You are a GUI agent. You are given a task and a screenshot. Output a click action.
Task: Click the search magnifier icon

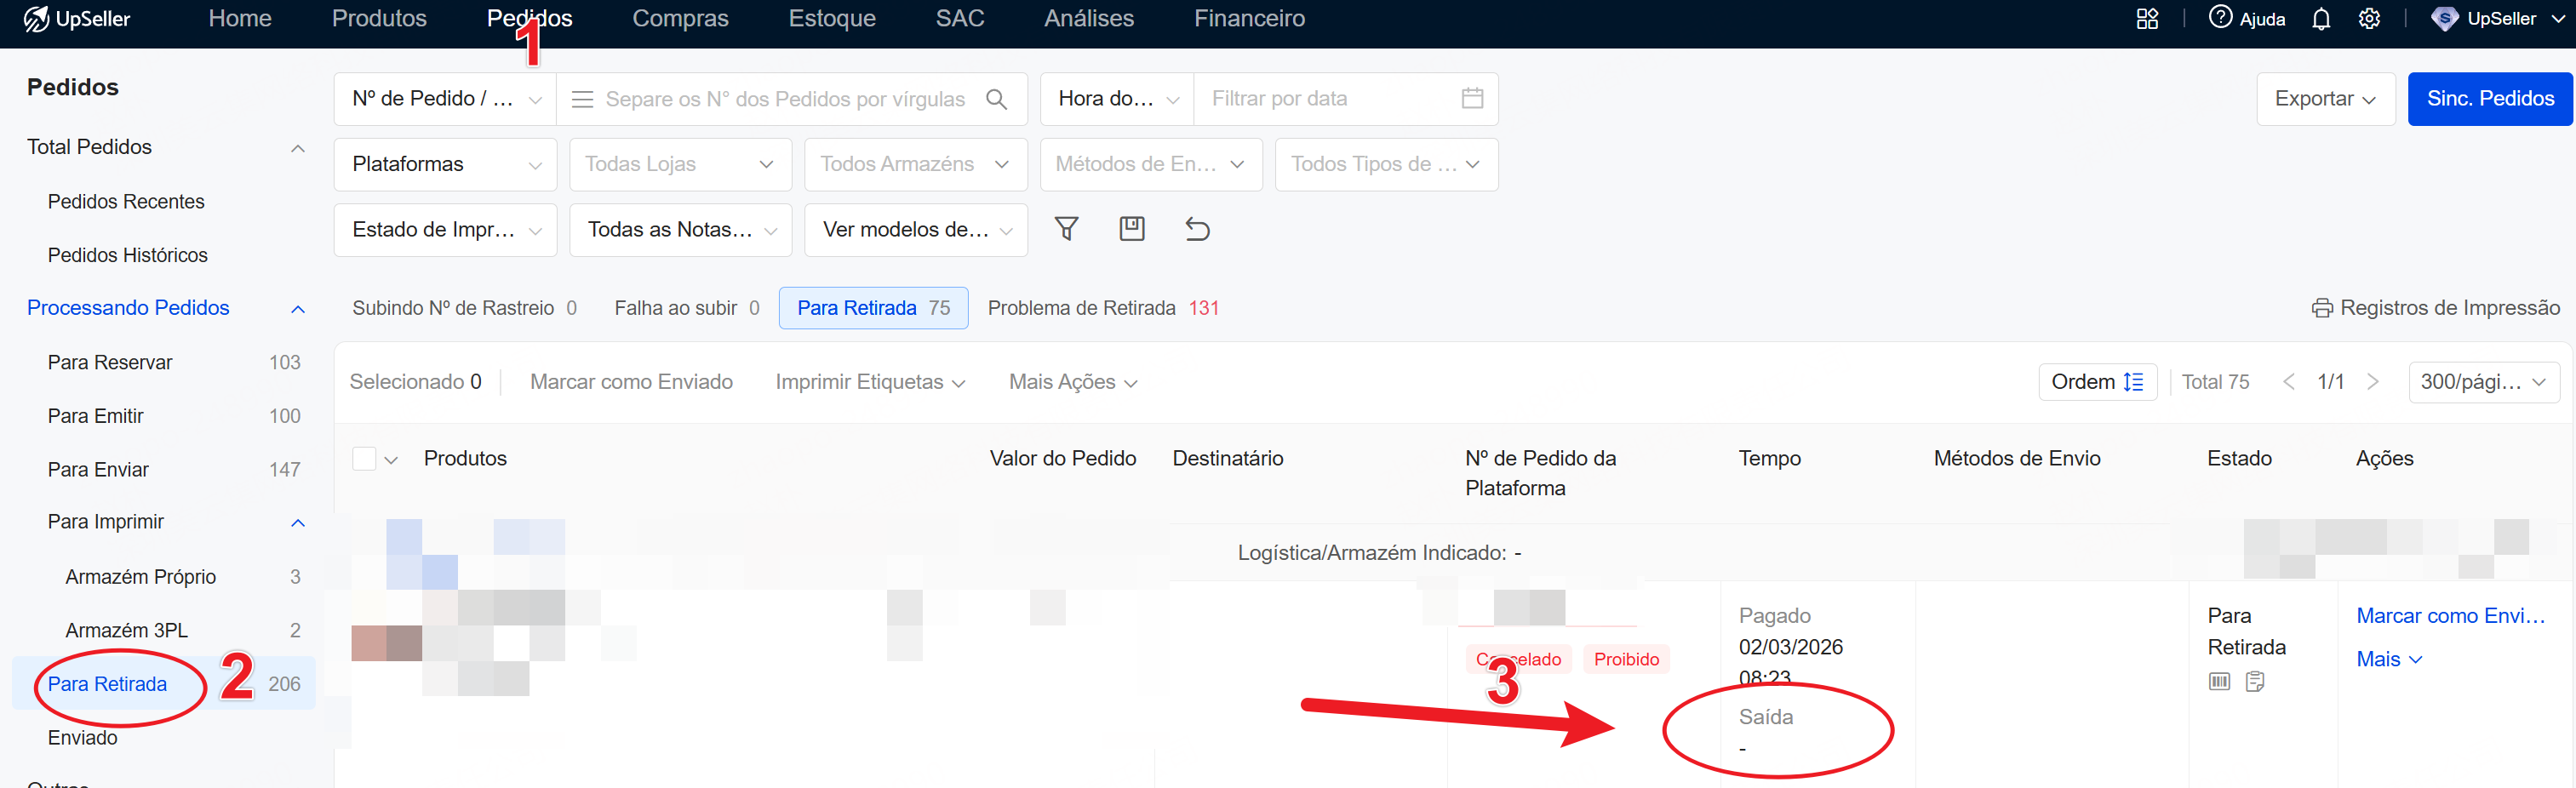pyautogui.click(x=996, y=99)
